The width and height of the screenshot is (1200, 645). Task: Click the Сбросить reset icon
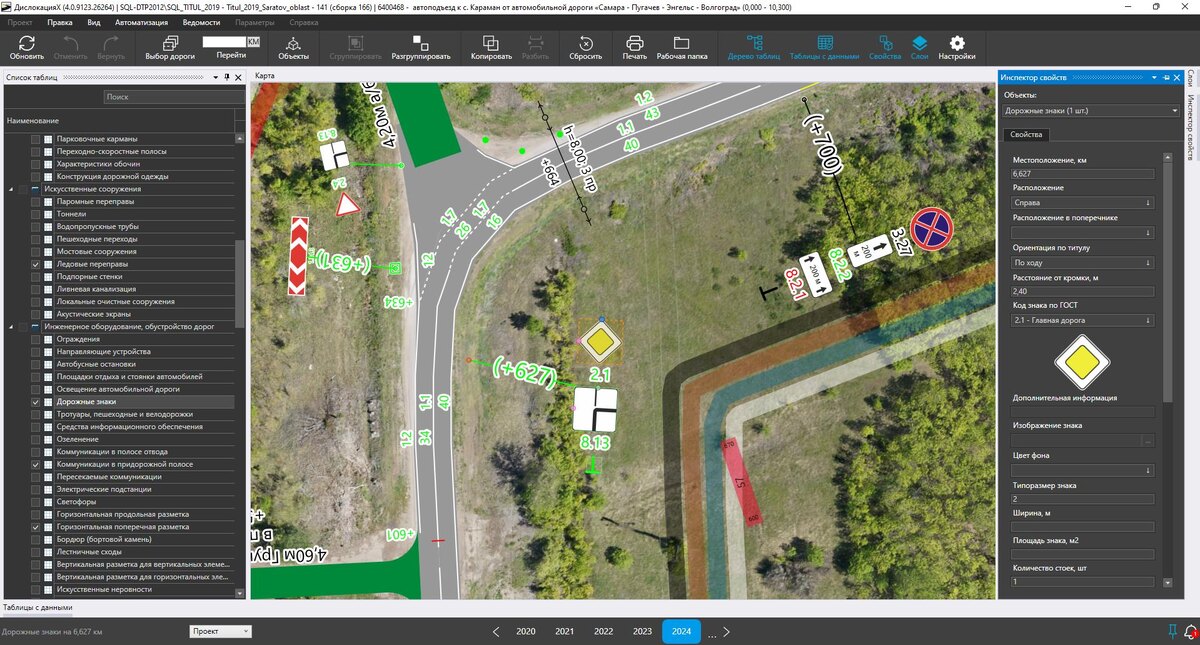586,43
